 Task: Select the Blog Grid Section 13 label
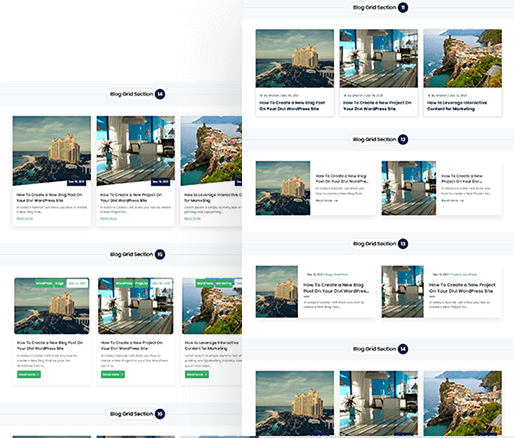click(374, 244)
